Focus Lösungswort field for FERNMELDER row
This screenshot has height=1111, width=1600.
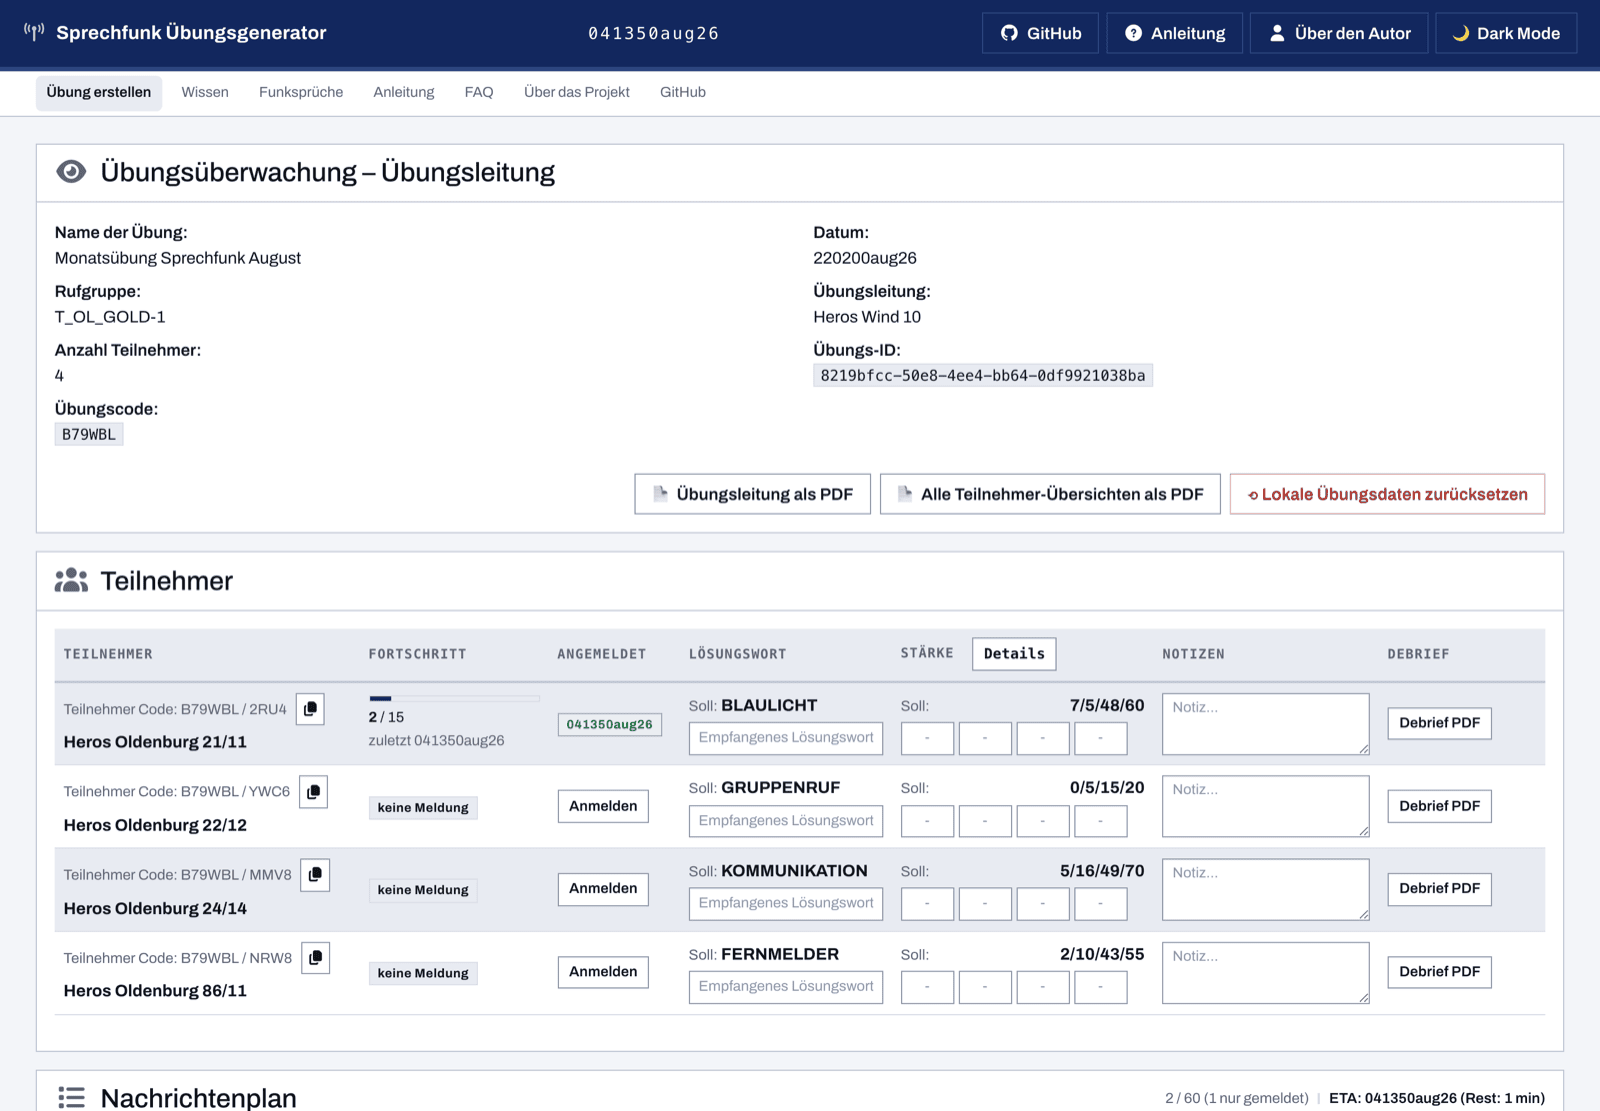tap(786, 987)
